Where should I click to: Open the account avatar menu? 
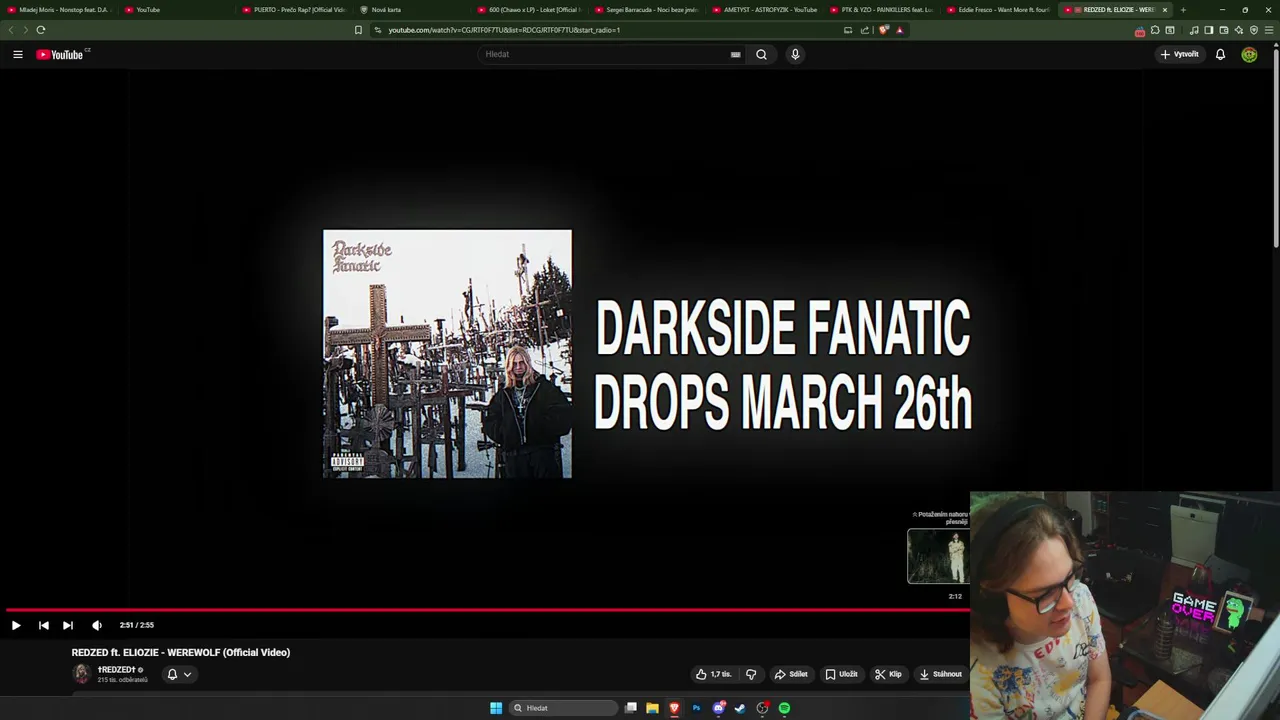pyautogui.click(x=1249, y=54)
